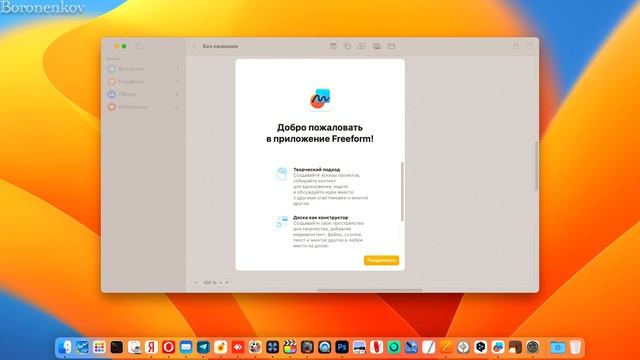Open Mail from the dock
This screenshot has height=360, width=640.
[x=186, y=347]
